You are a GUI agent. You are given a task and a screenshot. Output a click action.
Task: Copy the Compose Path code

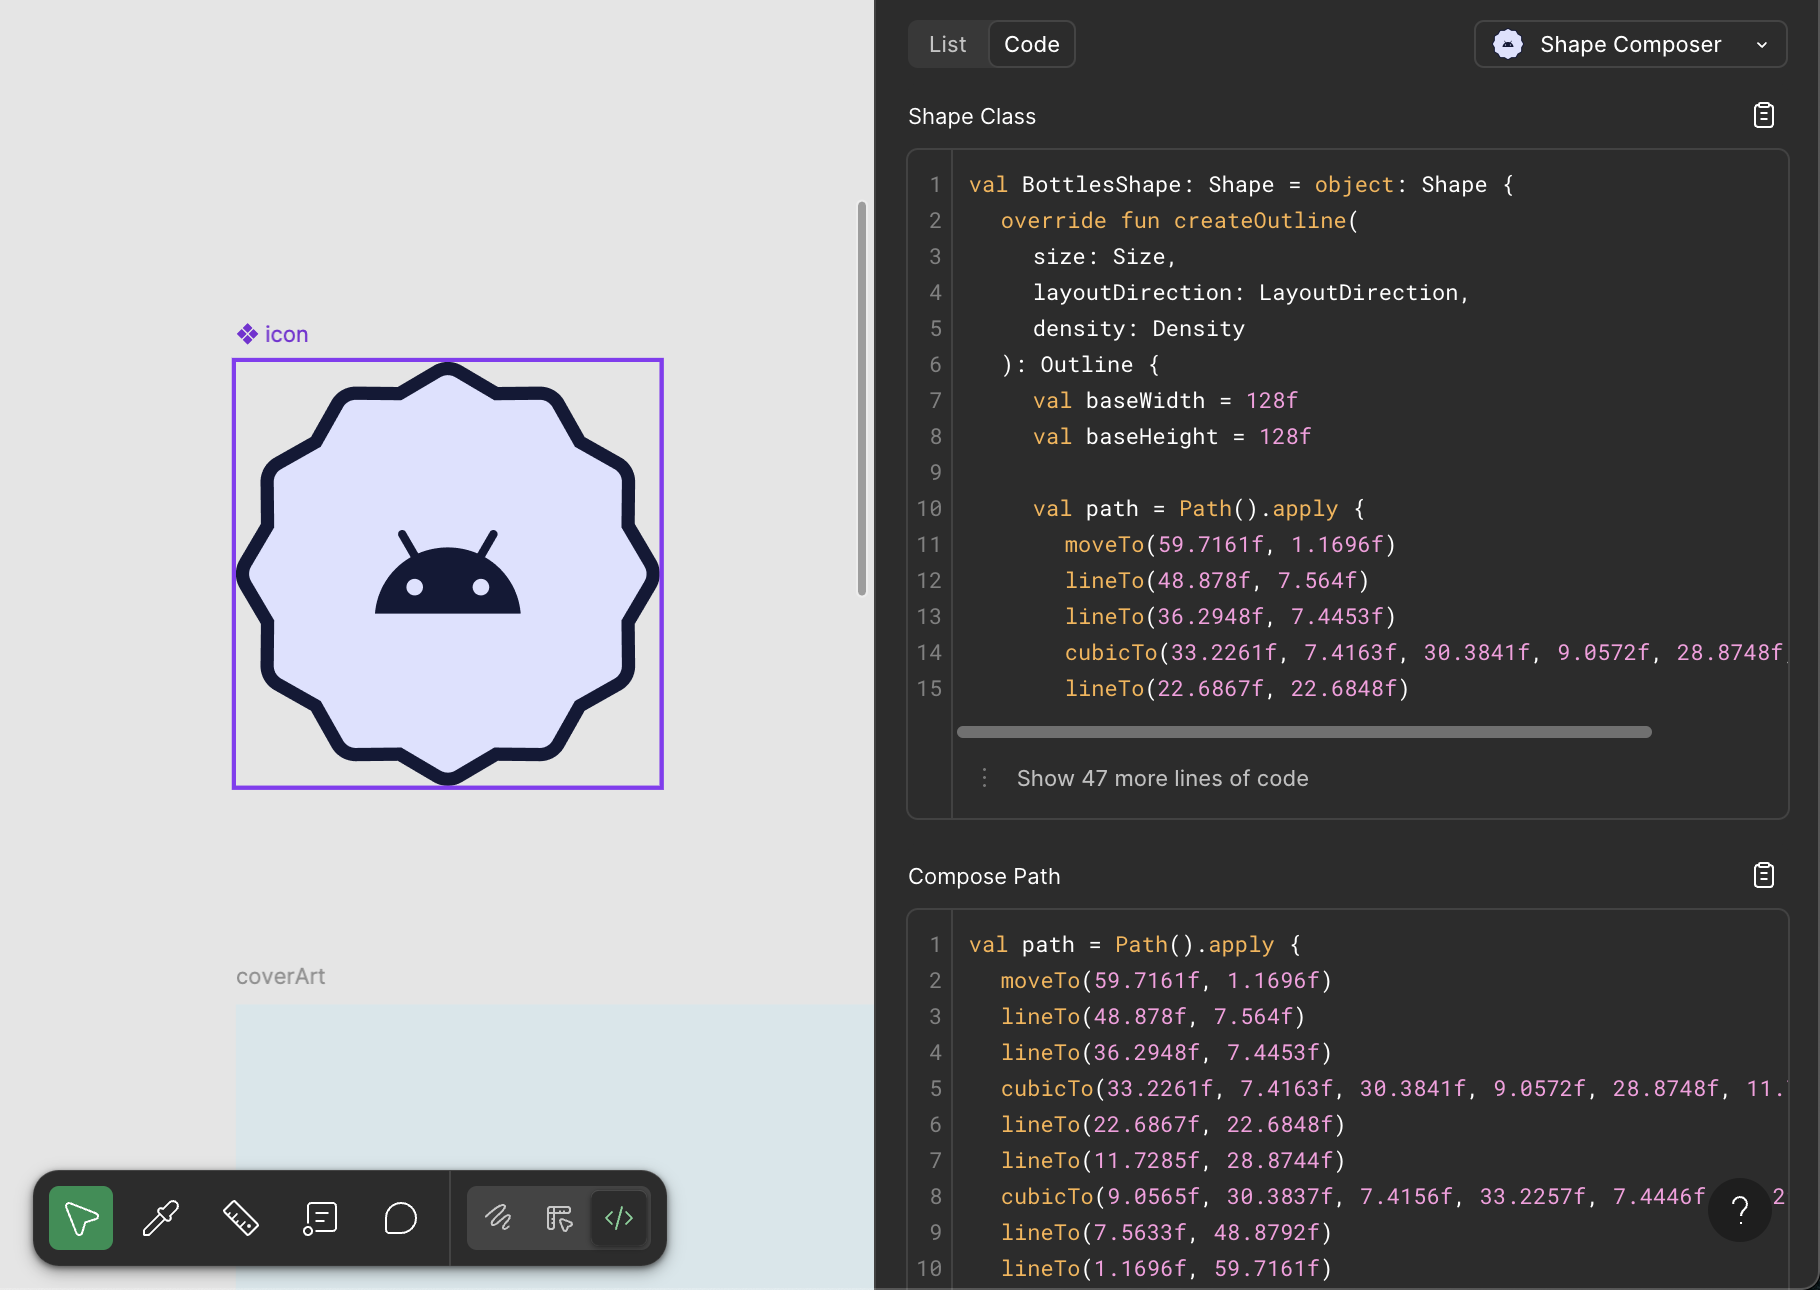(1764, 876)
